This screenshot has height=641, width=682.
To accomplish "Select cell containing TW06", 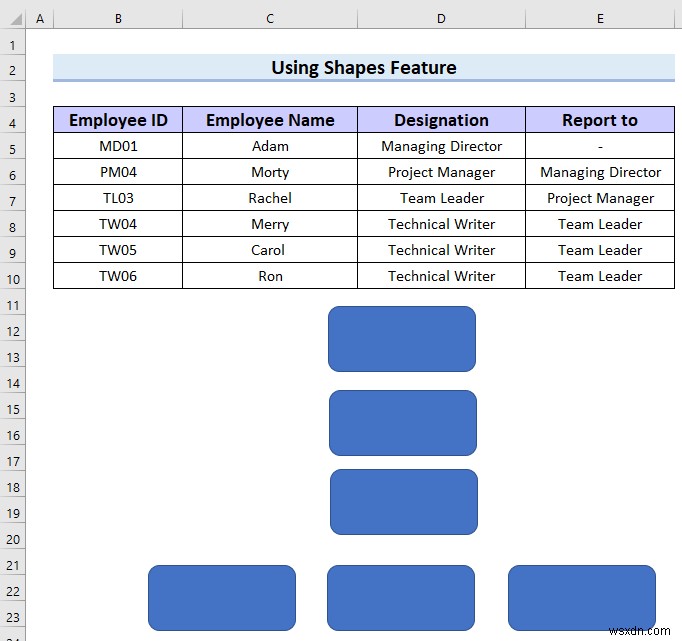I will tap(118, 276).
